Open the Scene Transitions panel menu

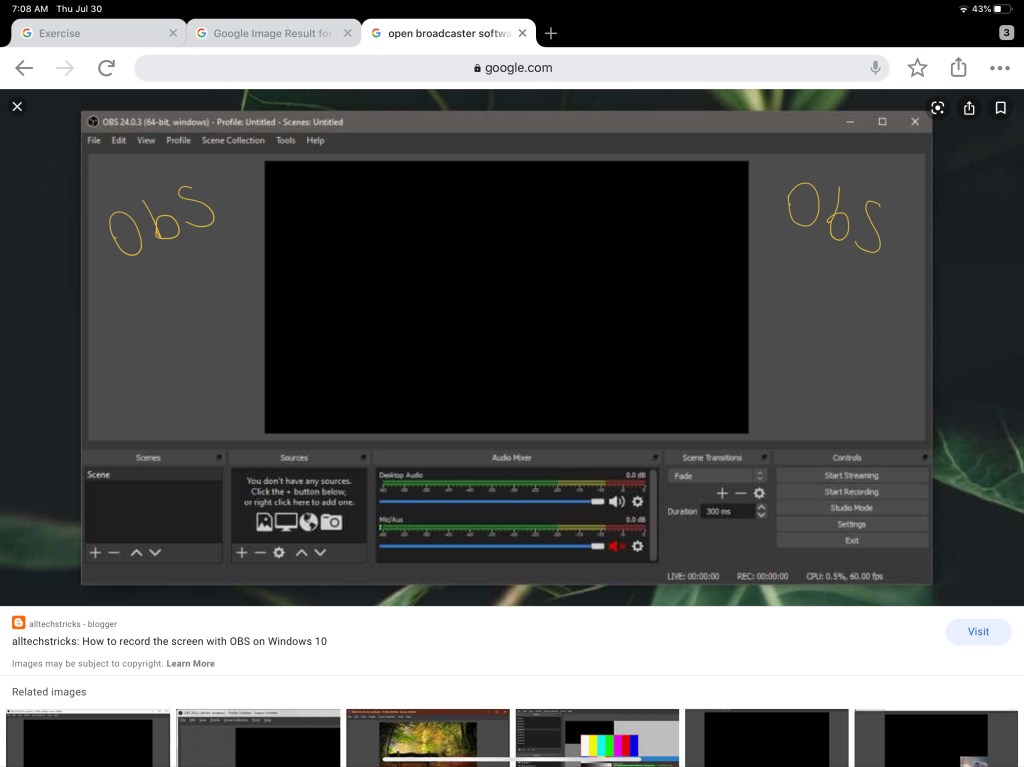point(764,458)
